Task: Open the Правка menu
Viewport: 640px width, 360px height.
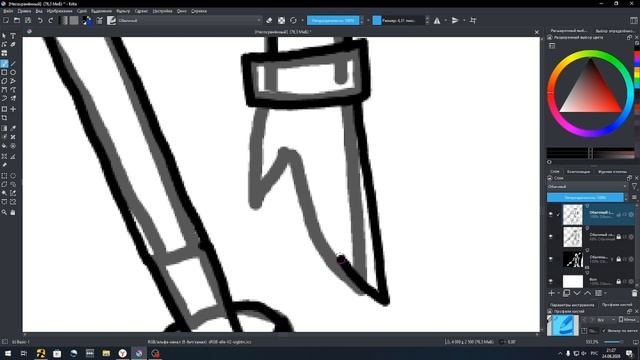Action: point(24,11)
